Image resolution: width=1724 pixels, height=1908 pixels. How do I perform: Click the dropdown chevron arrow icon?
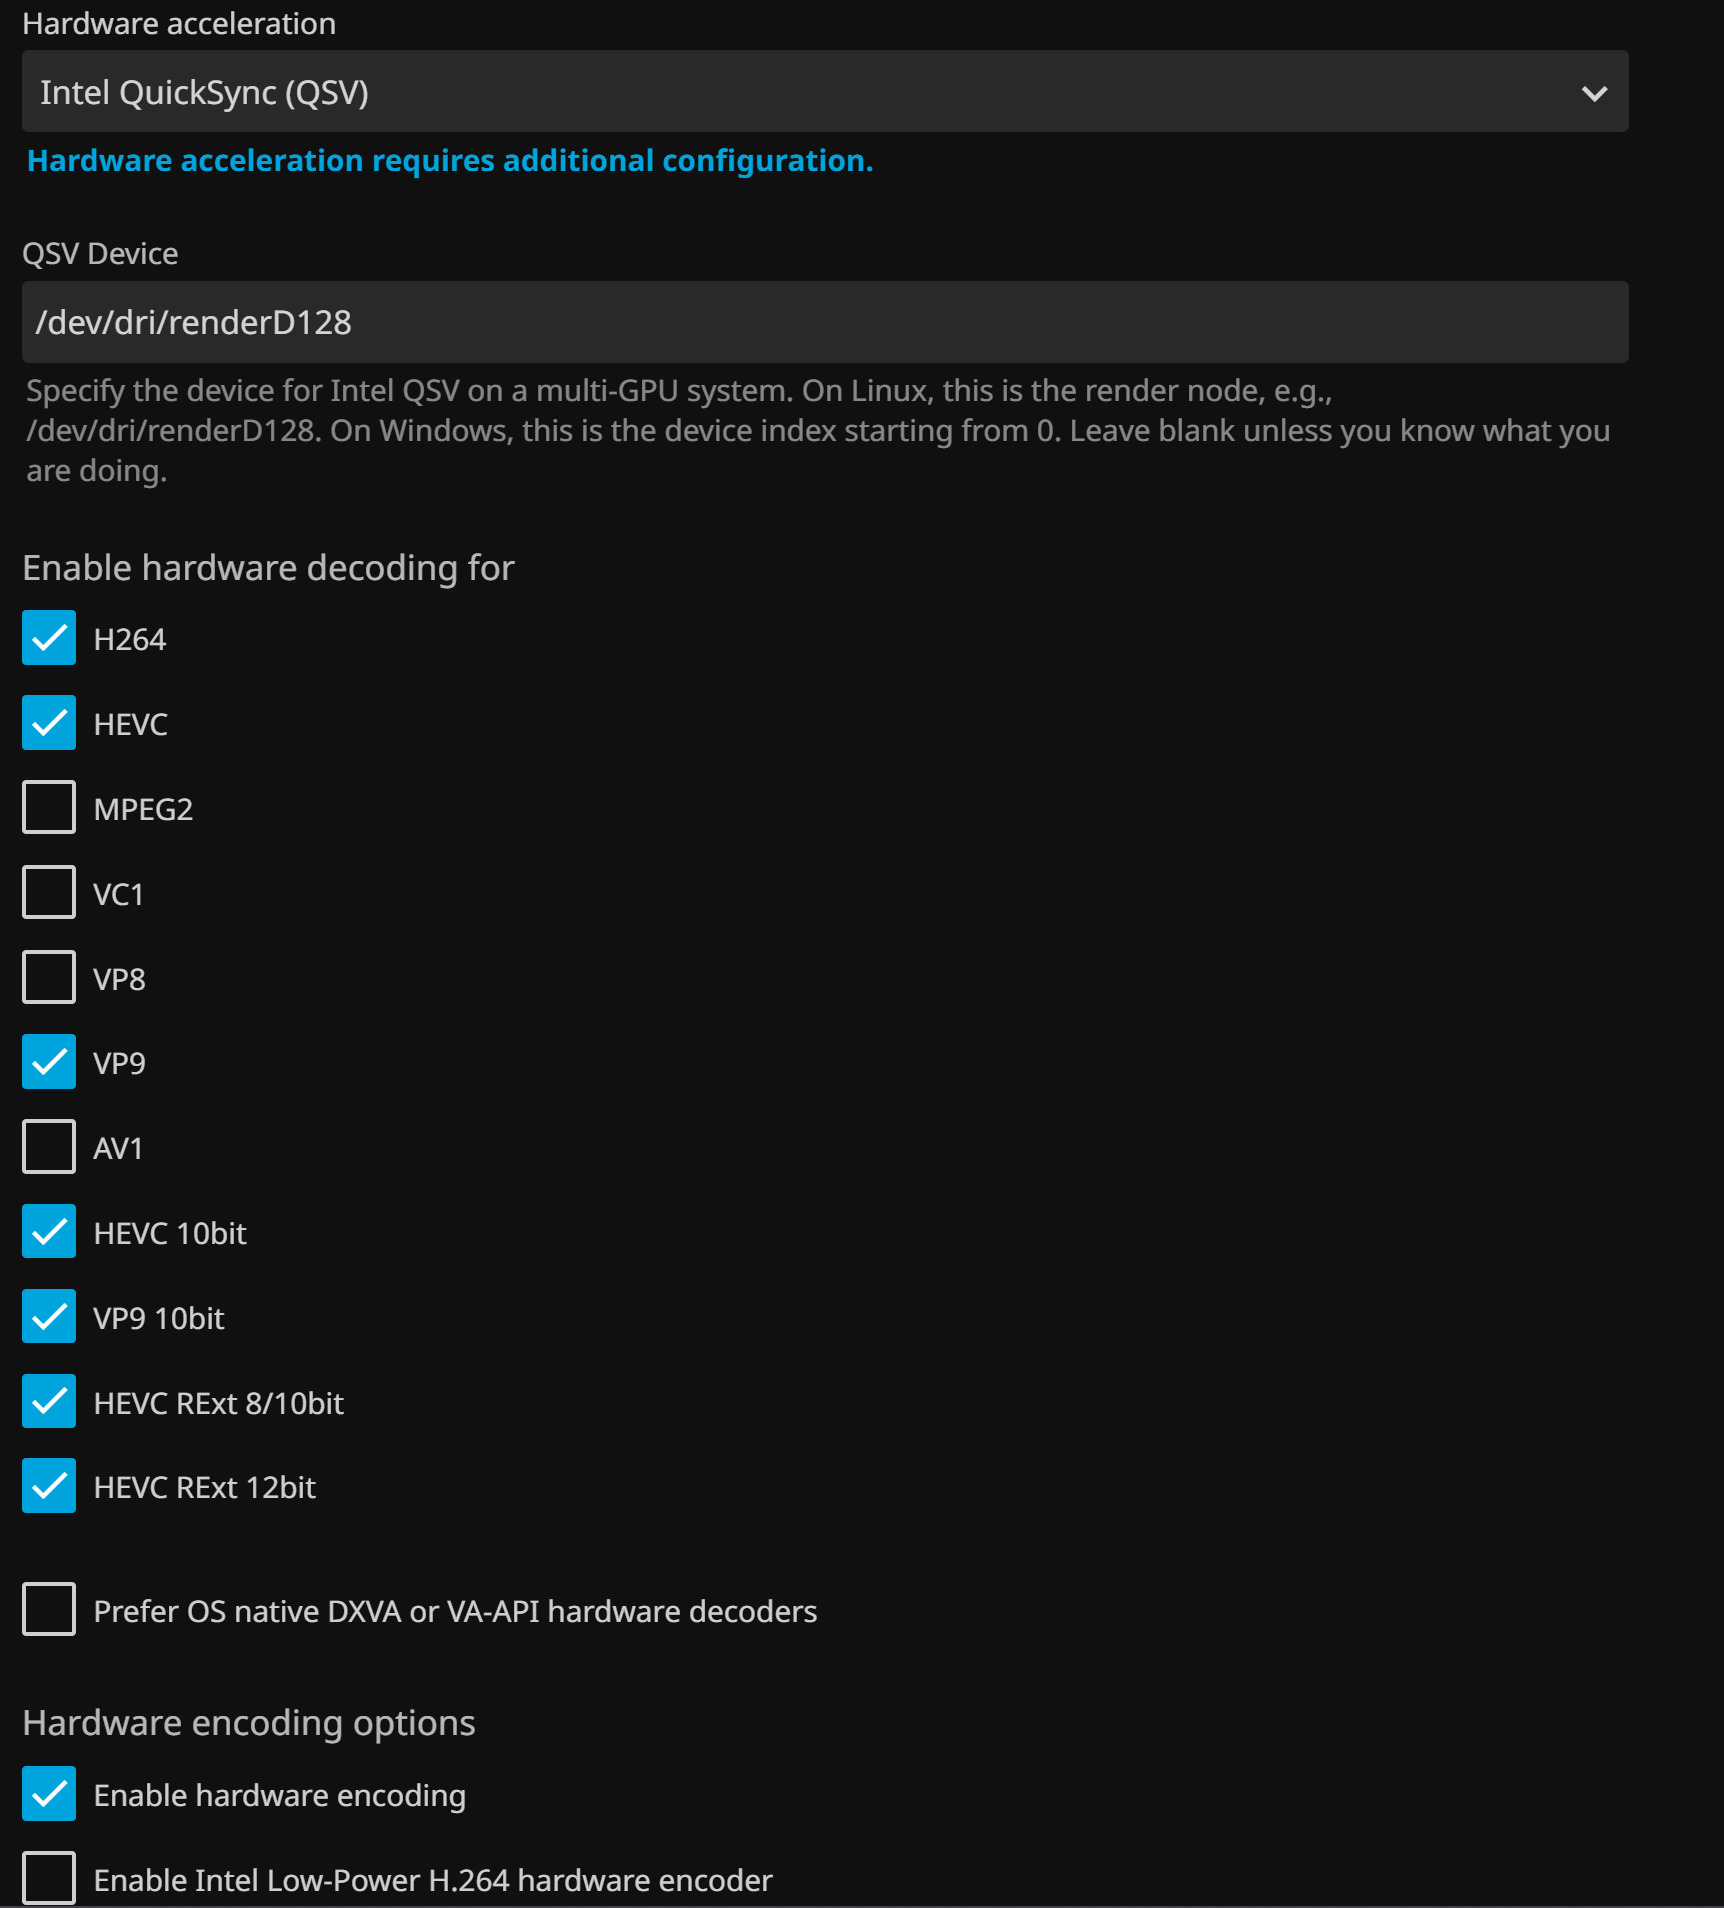click(1594, 93)
